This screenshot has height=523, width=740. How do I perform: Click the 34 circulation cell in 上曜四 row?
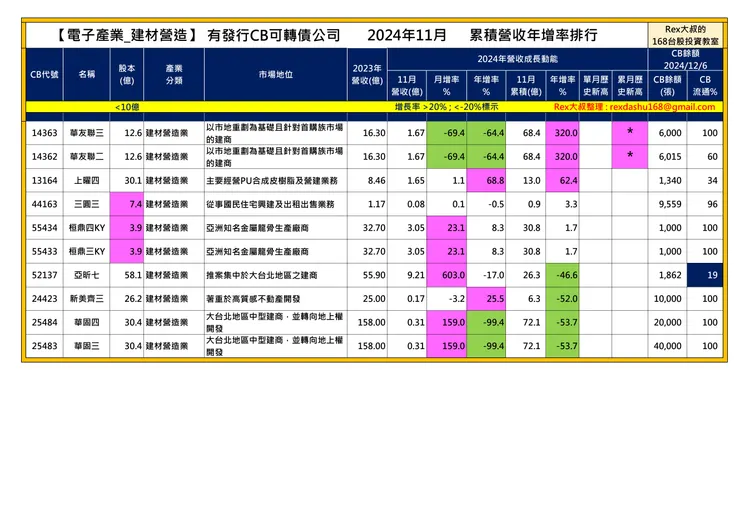click(x=705, y=180)
